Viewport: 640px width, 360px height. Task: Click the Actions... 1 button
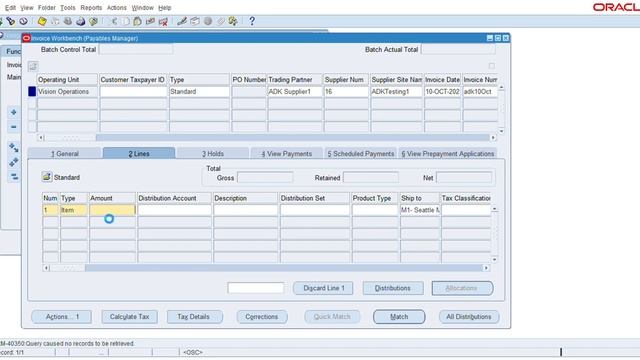click(x=62, y=317)
